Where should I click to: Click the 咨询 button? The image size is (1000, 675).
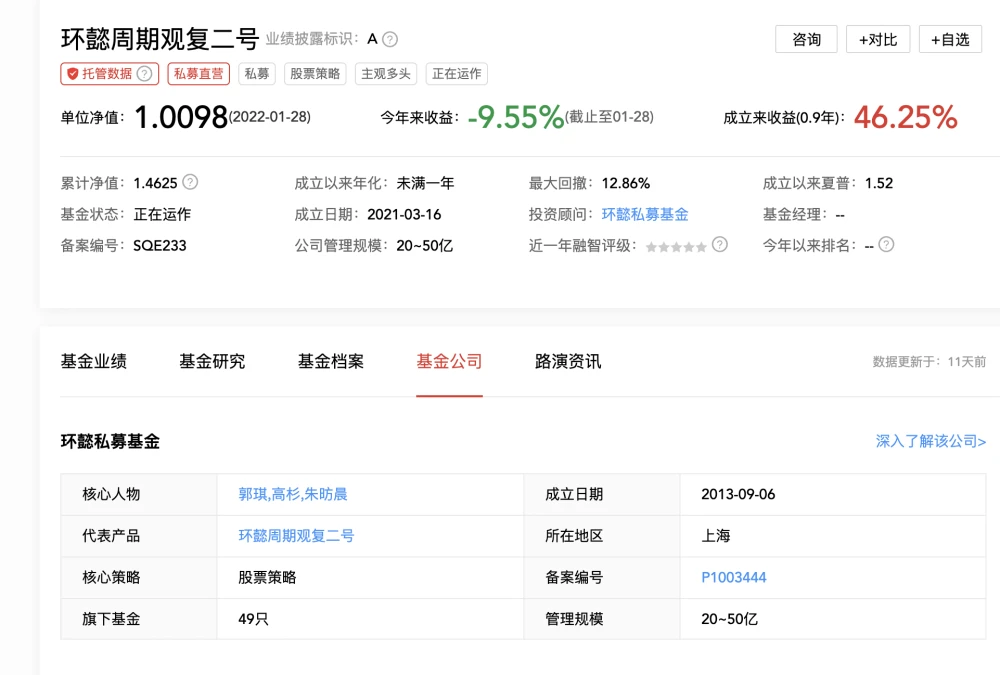[806, 40]
